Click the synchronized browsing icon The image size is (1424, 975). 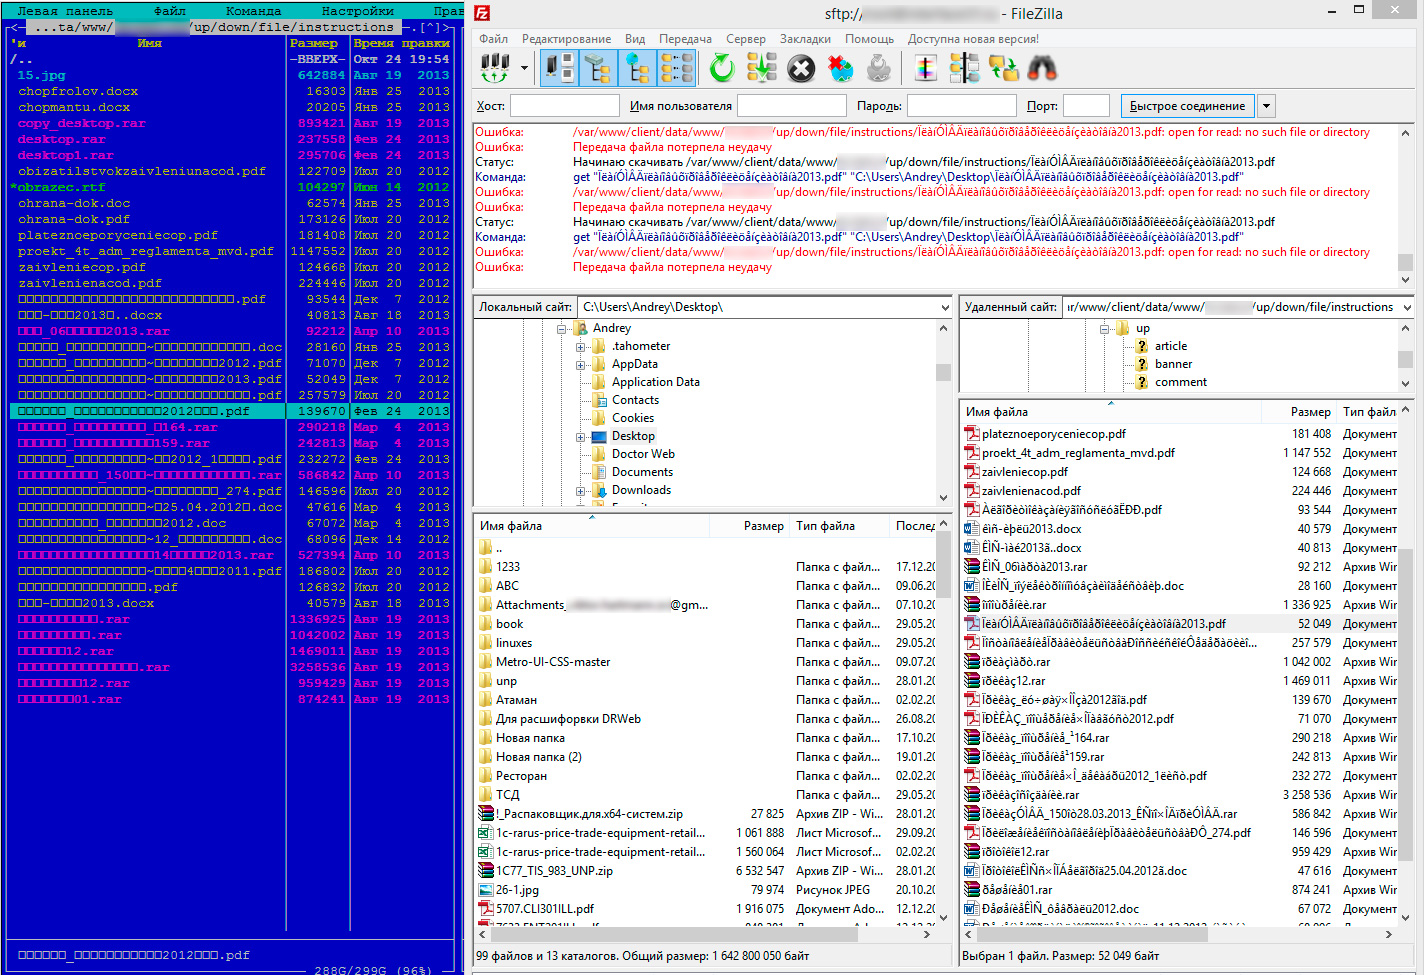tap(1003, 68)
